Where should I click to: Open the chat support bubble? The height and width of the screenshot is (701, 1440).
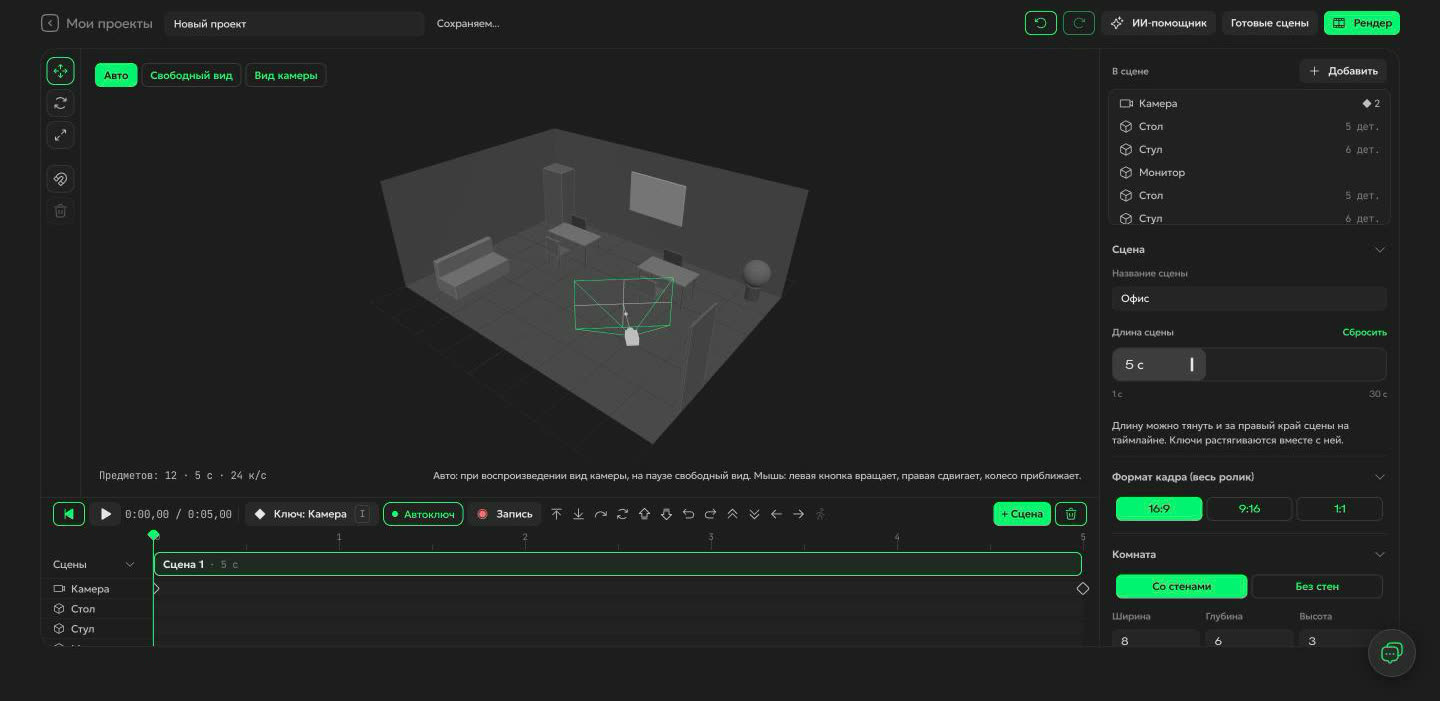point(1392,653)
